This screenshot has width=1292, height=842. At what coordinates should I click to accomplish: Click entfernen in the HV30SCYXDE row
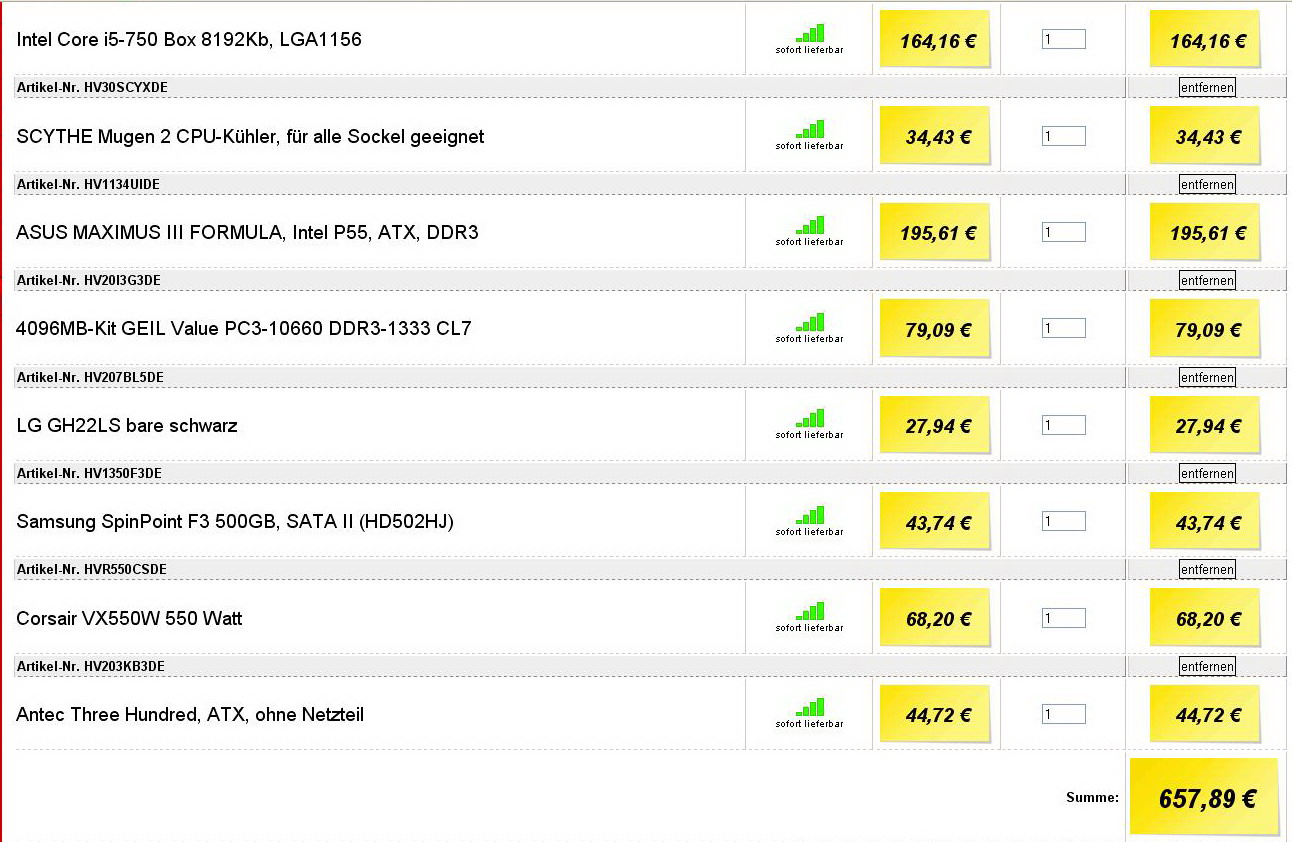(1207, 87)
